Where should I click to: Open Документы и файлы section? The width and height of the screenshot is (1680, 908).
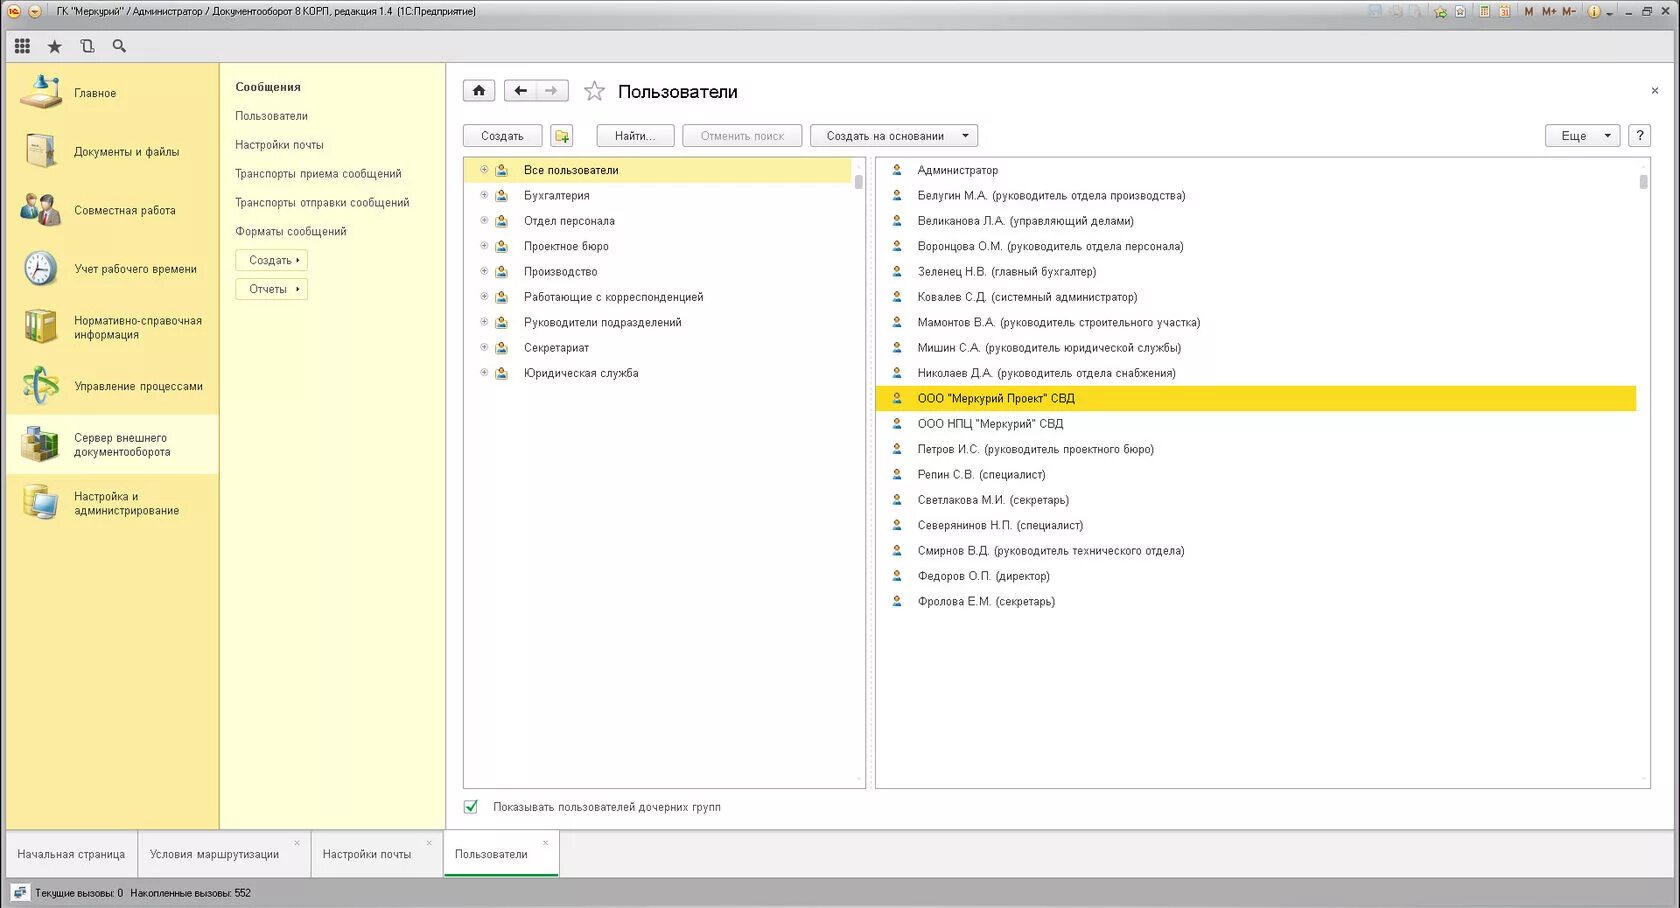click(x=112, y=152)
